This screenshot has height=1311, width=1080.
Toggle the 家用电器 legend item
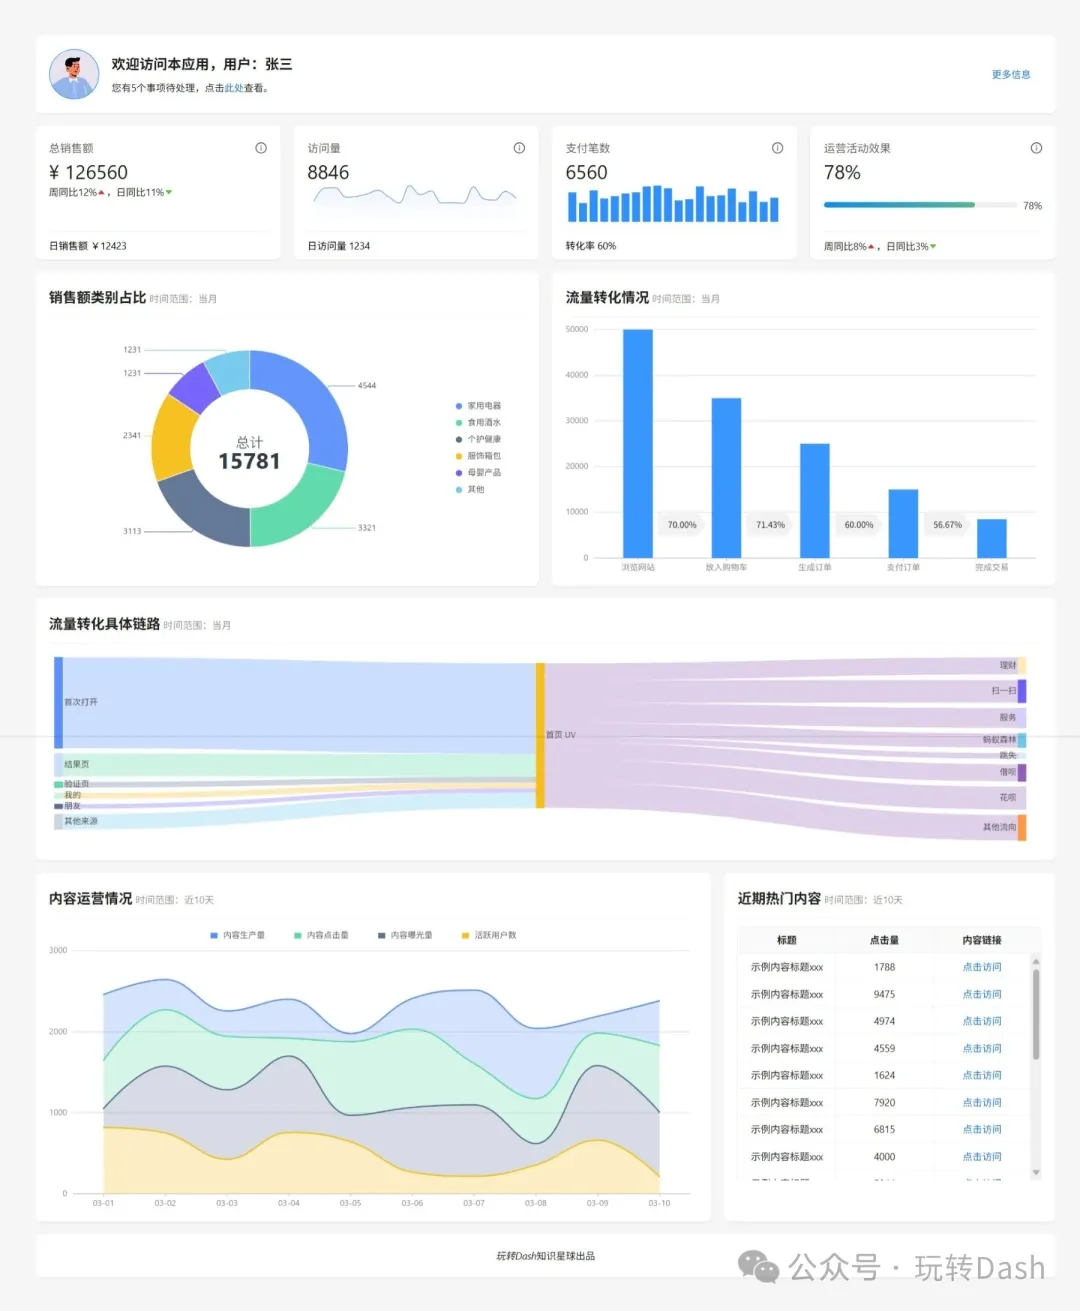[478, 406]
